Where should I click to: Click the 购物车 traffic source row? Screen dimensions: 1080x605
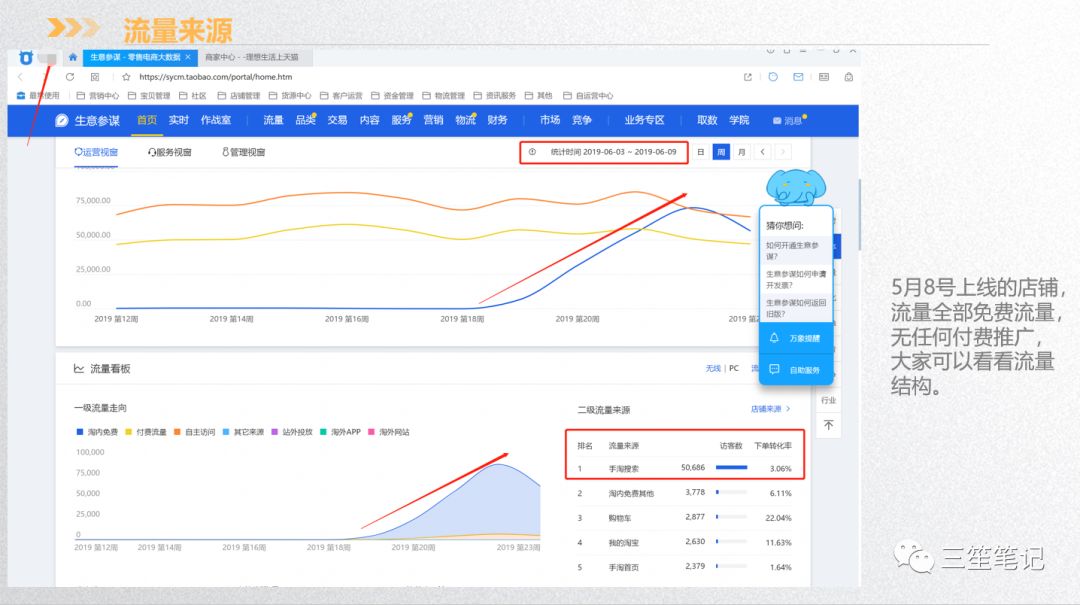point(685,517)
